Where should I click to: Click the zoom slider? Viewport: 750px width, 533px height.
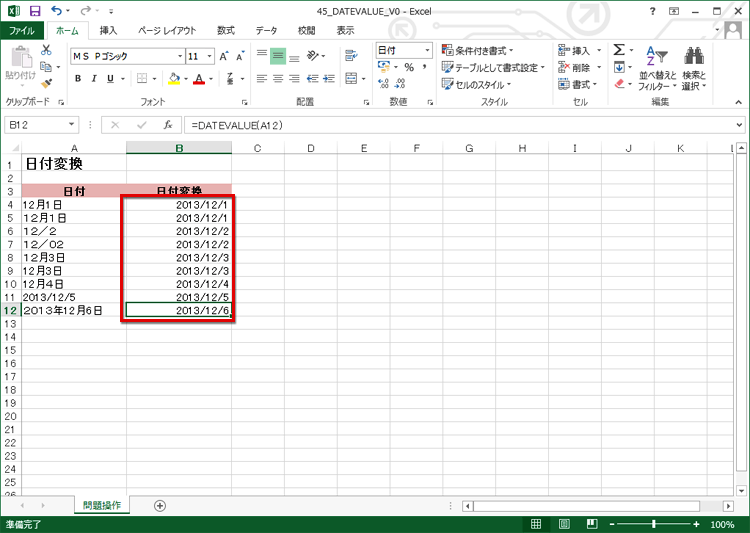coord(653,524)
